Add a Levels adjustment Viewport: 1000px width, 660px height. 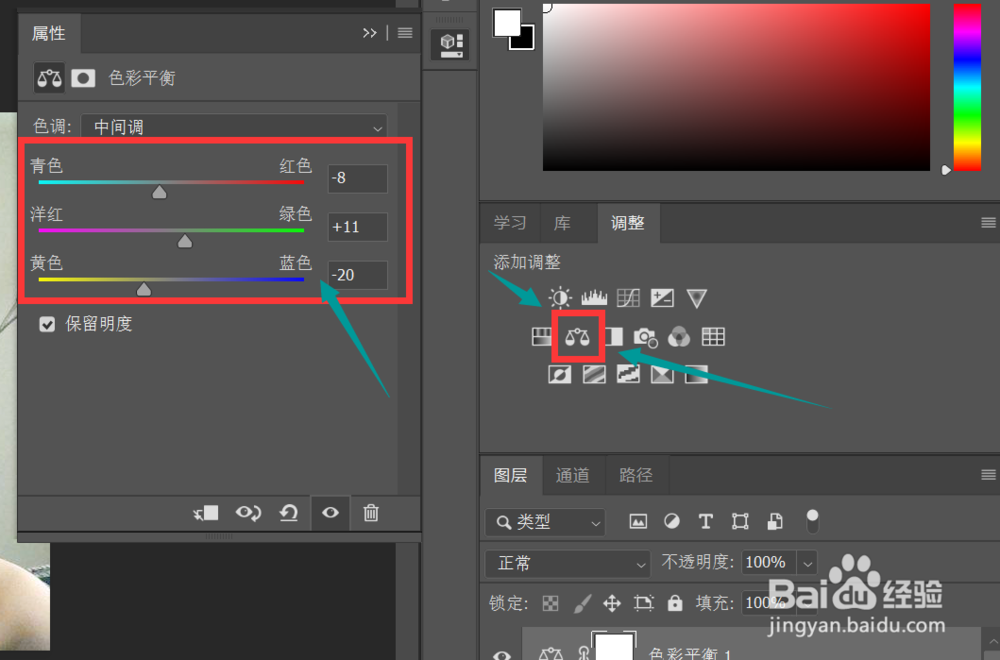594,298
